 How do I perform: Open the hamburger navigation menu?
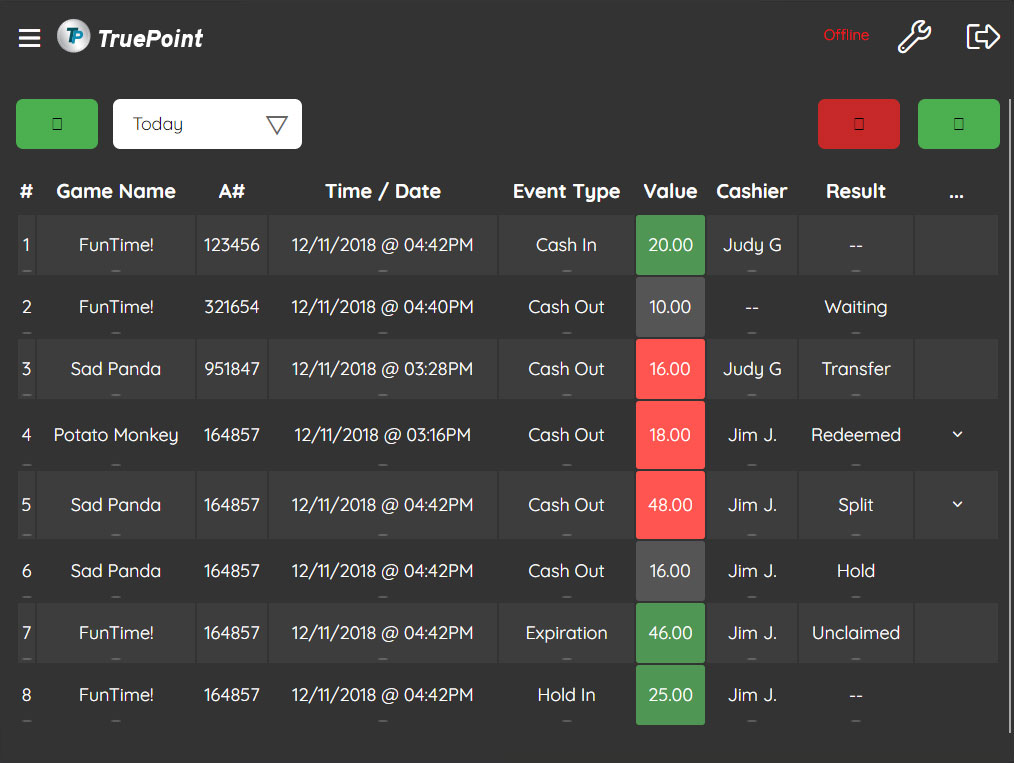[30, 38]
